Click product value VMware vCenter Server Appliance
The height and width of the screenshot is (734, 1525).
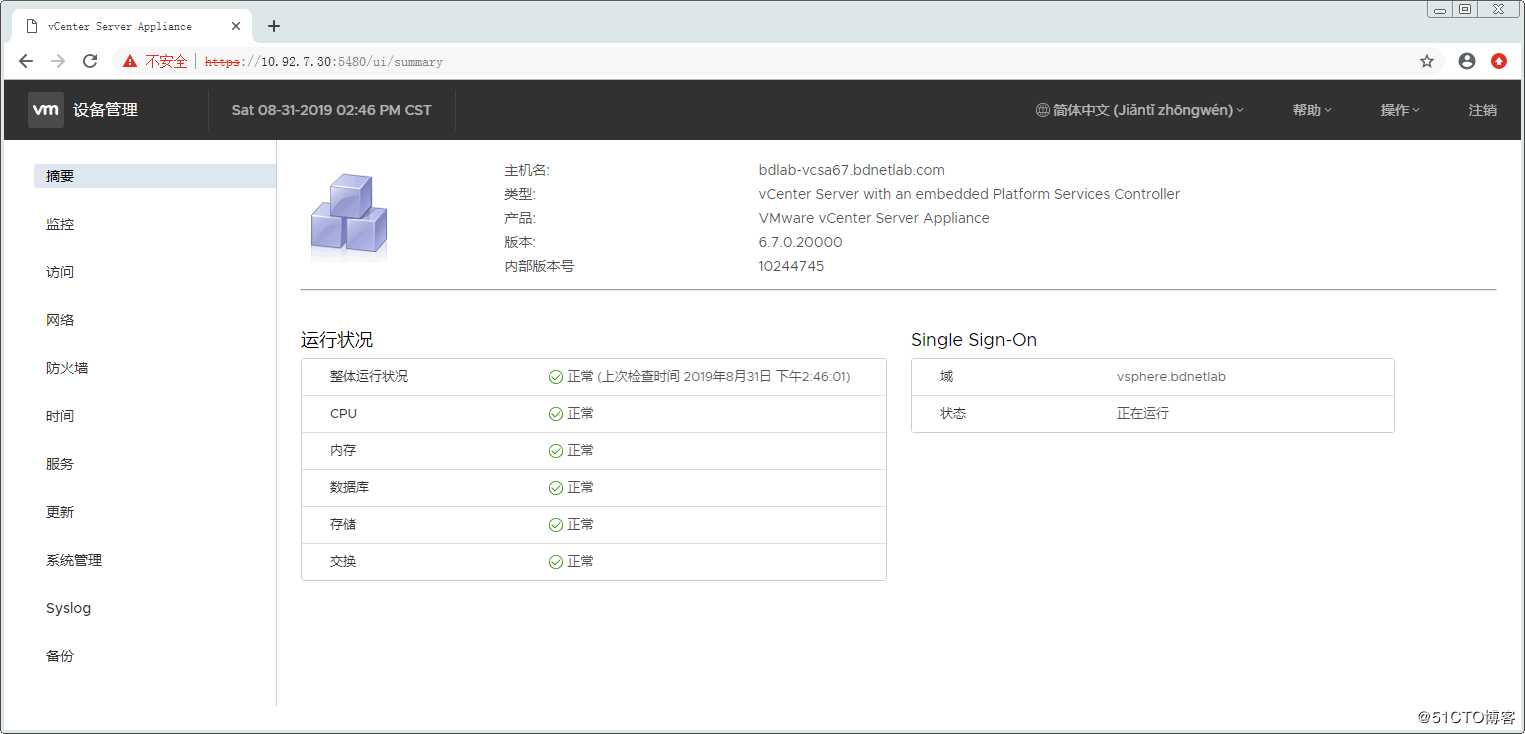[x=874, y=218]
